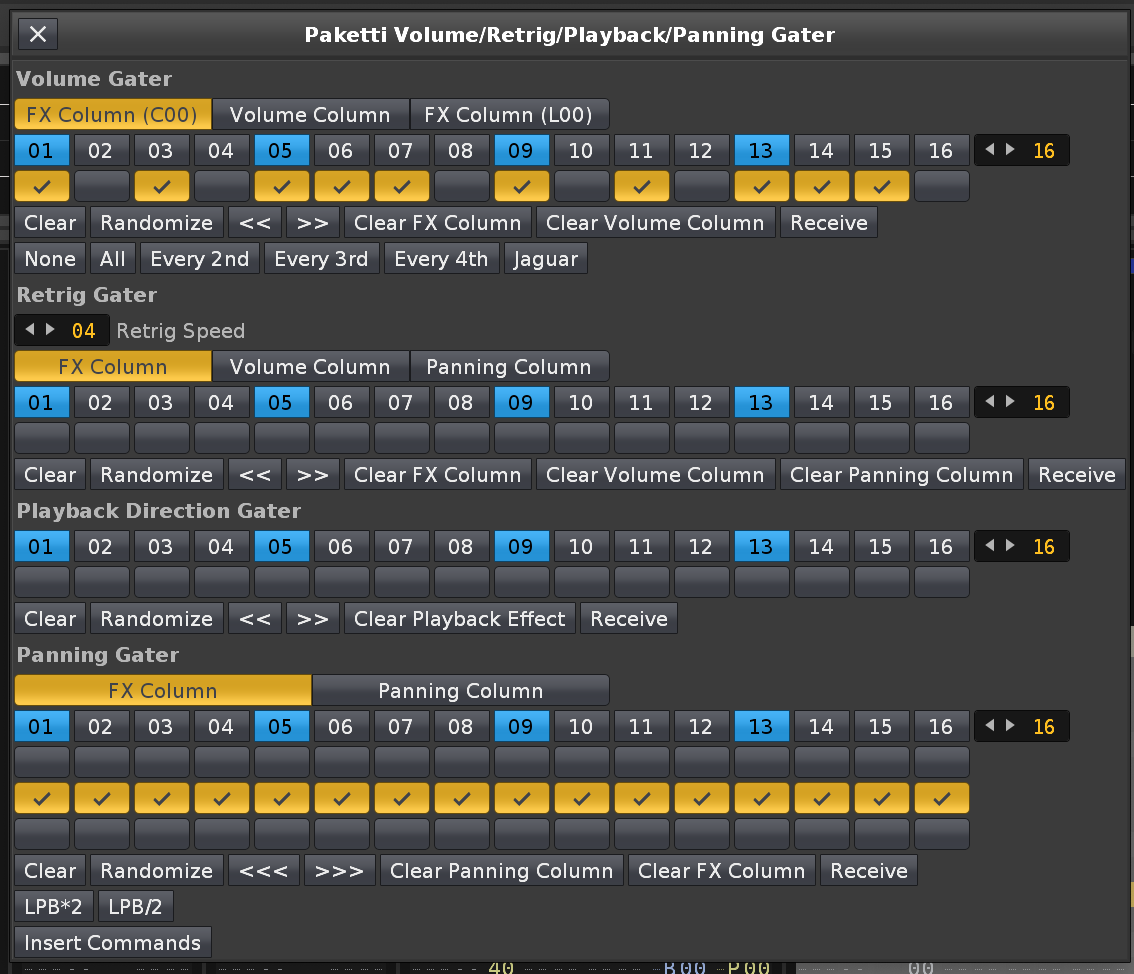Shift Volume Gater pattern left with <<
Viewport: 1134px width, 974px height.
[255, 223]
